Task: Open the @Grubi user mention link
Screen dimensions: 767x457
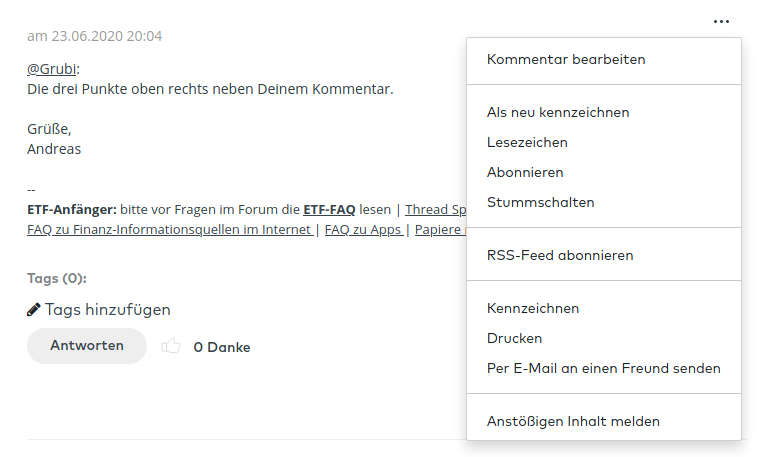Action: point(52,69)
